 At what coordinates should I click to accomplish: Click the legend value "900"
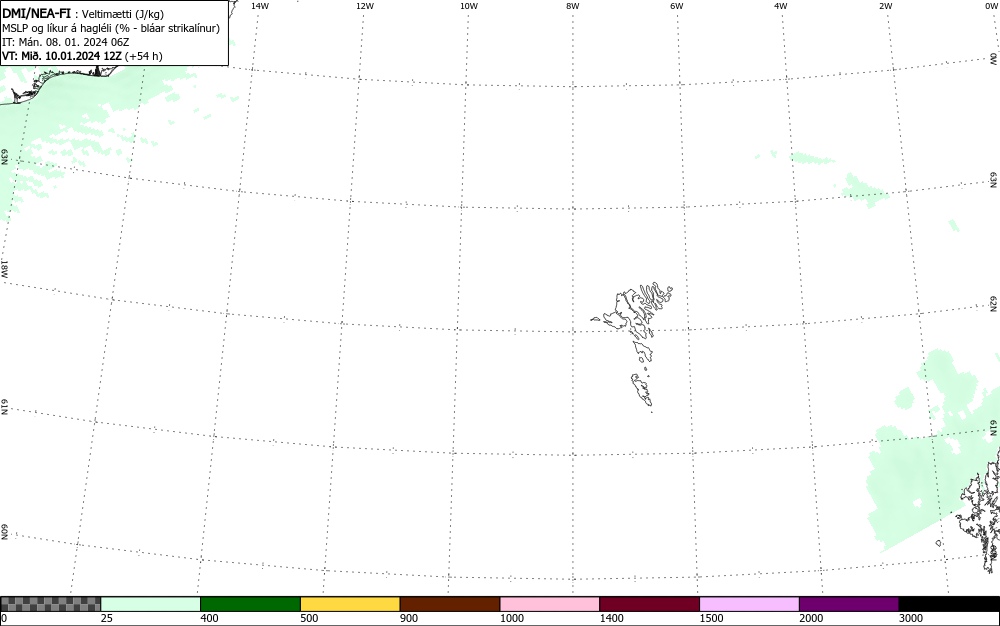pyautogui.click(x=409, y=618)
